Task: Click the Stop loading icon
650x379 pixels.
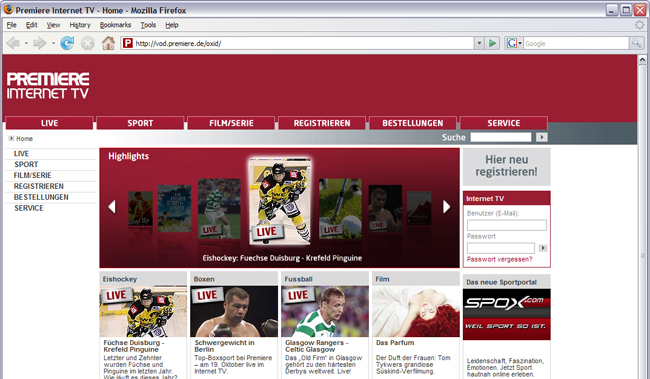Action: click(x=87, y=43)
